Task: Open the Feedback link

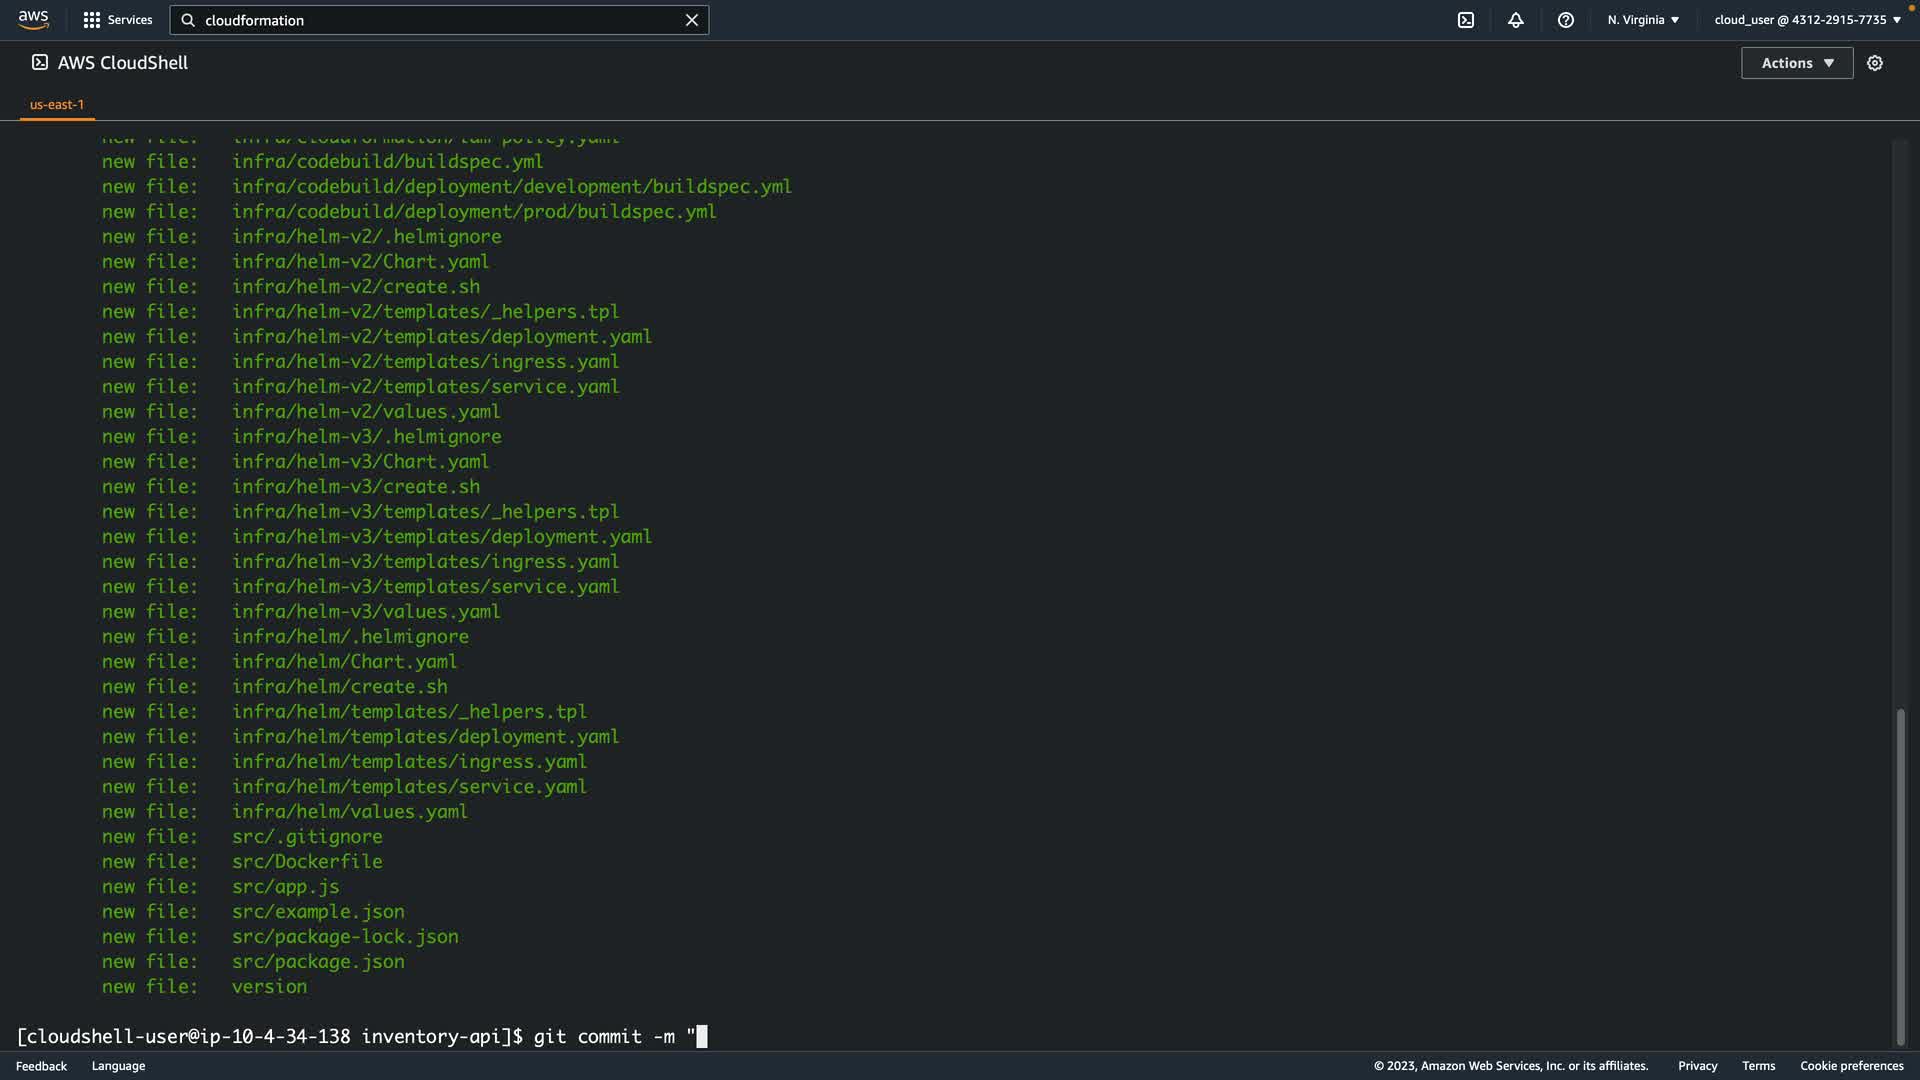Action: tap(41, 1066)
